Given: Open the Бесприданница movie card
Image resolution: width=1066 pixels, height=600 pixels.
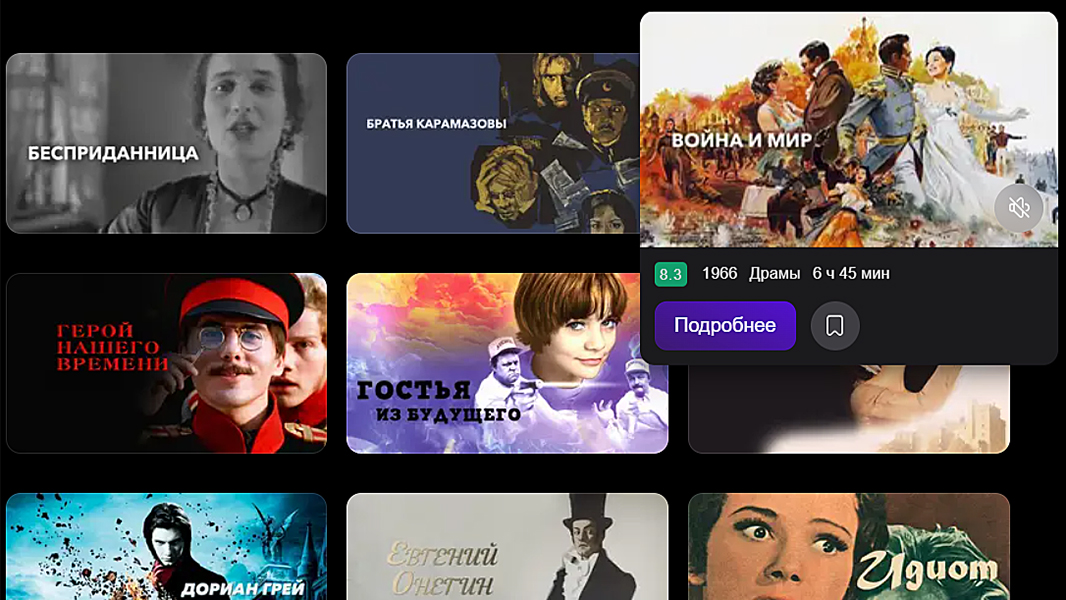Looking at the screenshot, I should [x=167, y=143].
